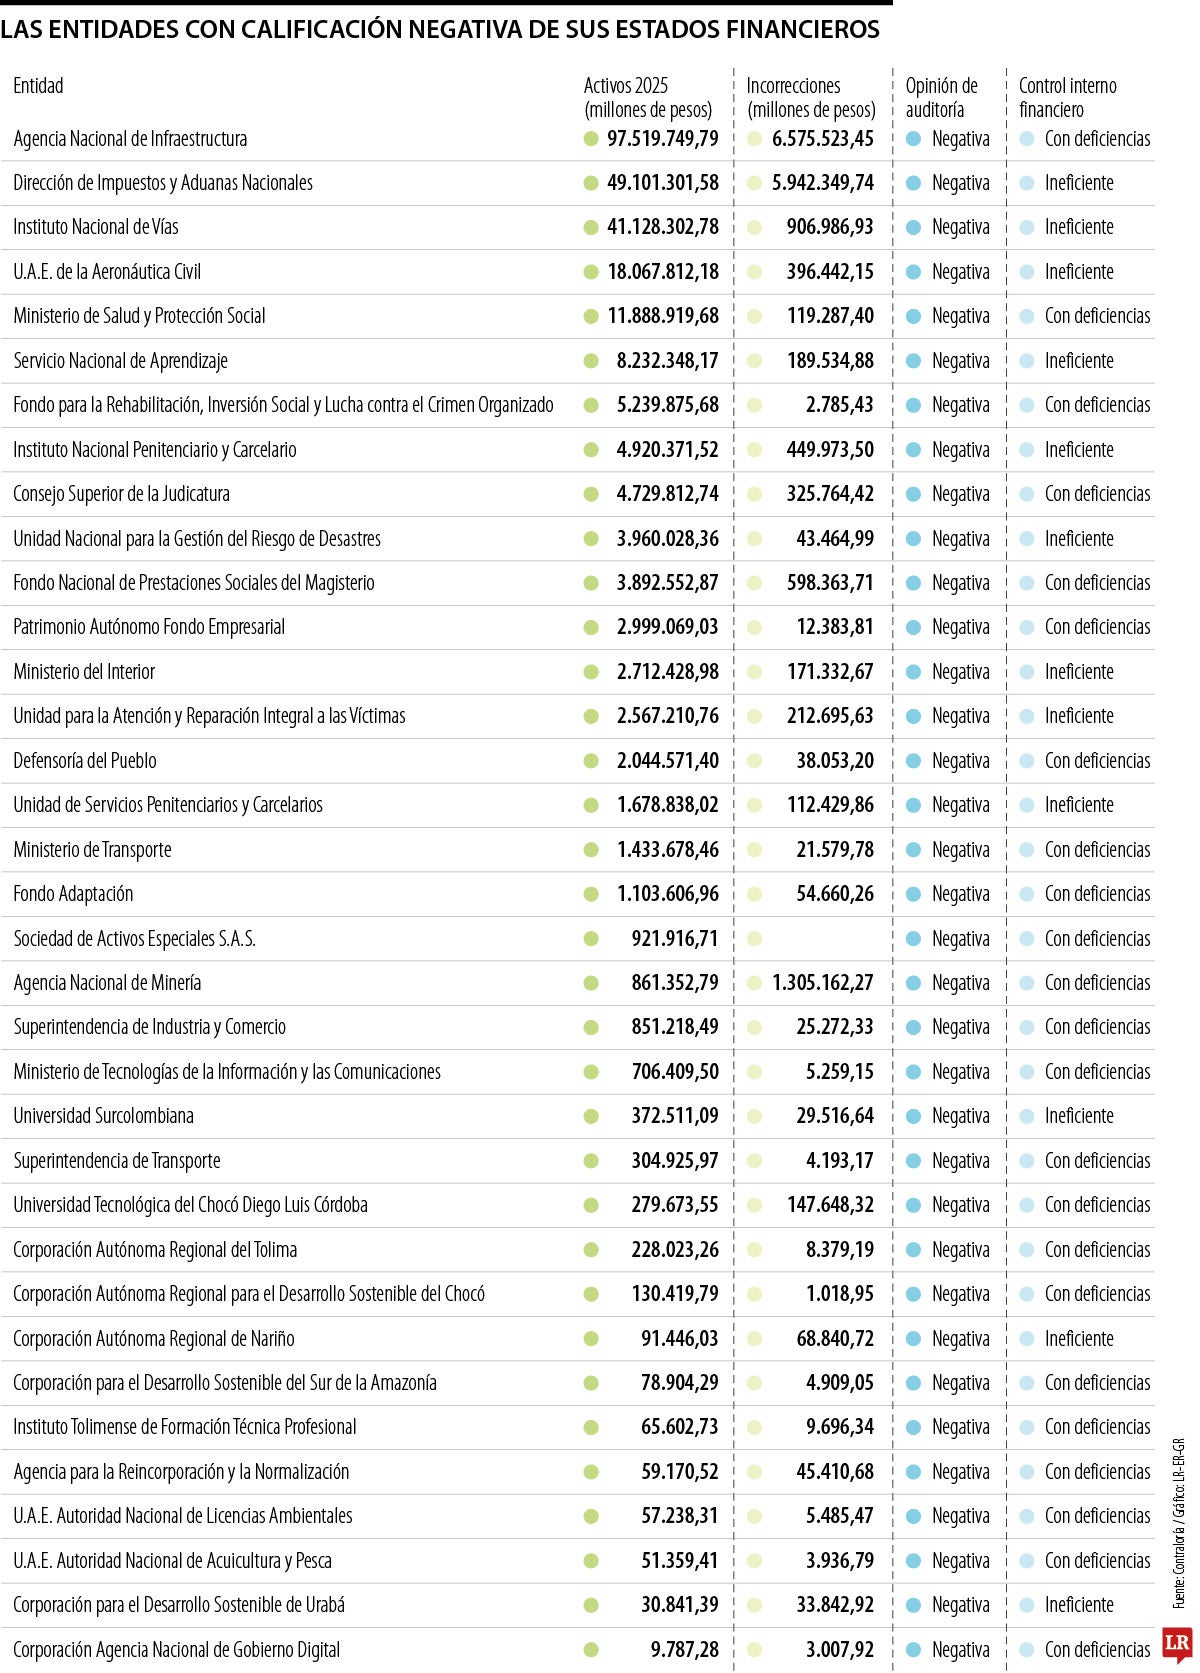This screenshot has width=1200, height=1673.
Task: Click blue opinion dot for Fondo Adaptación
Action: pyautogui.click(x=913, y=894)
